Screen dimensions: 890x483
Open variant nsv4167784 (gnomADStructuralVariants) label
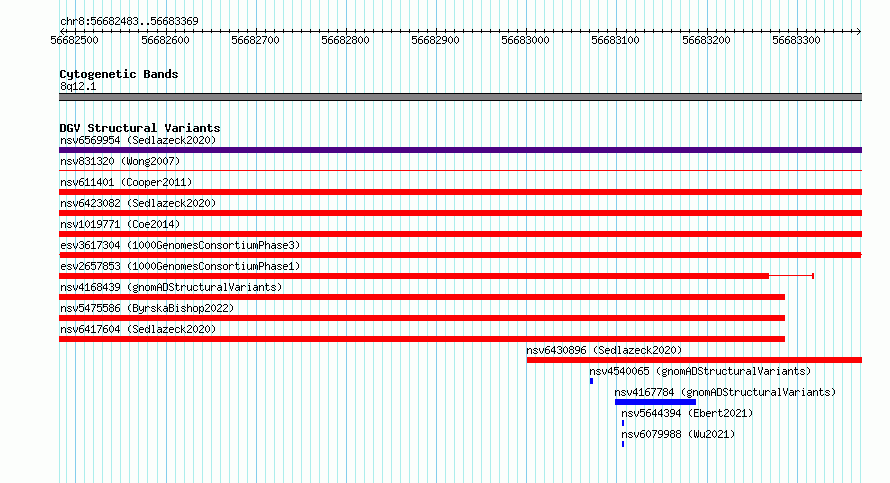coord(725,392)
